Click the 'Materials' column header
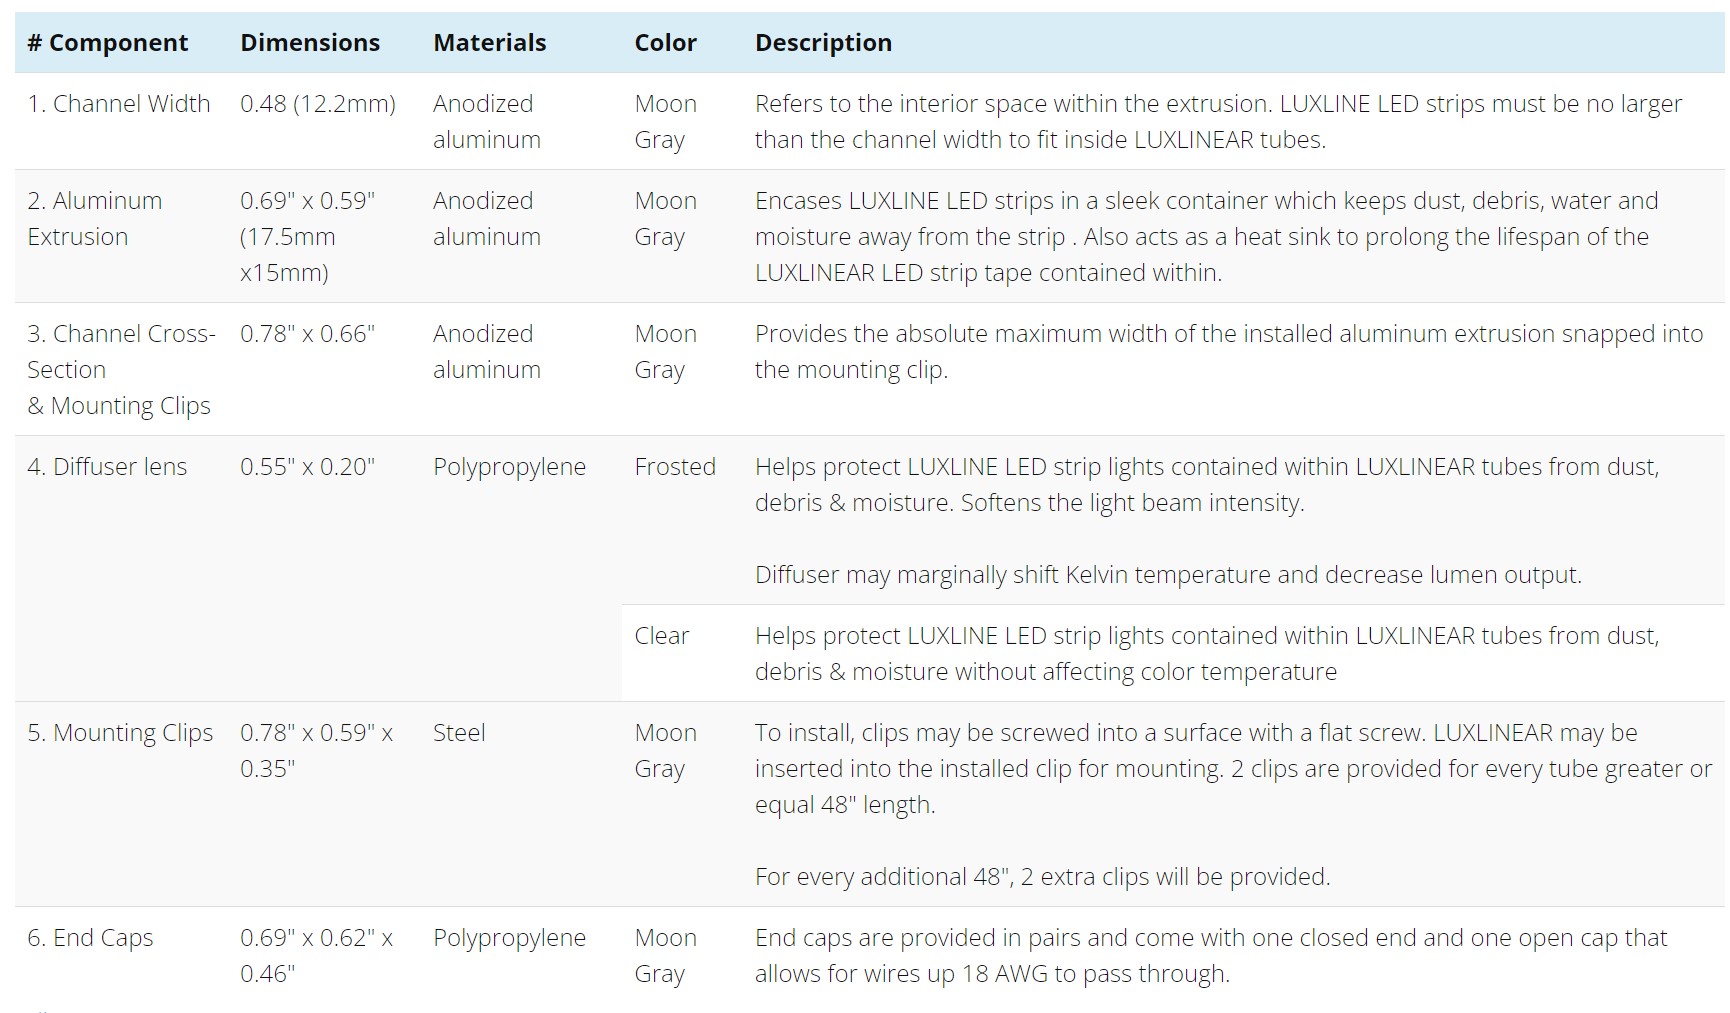Screen dimensions: 1730x1013 coord(490,43)
